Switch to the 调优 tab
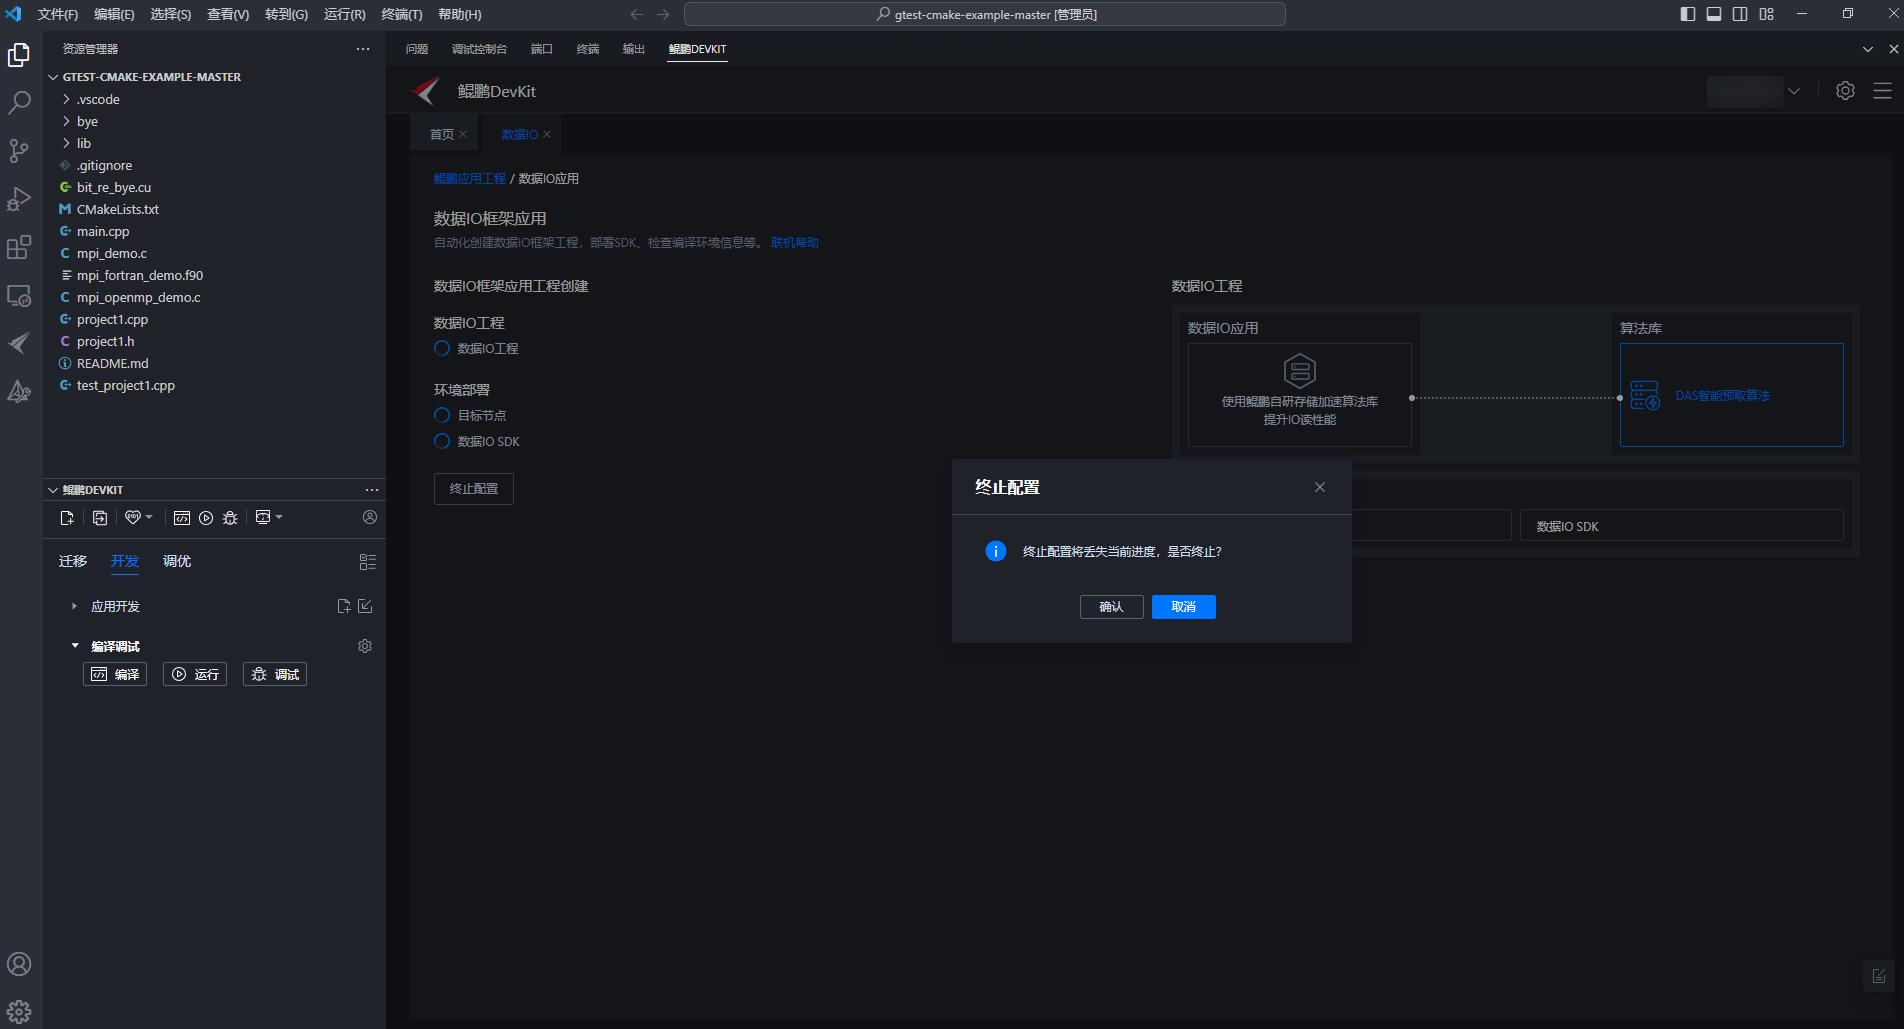 pyautogui.click(x=177, y=561)
